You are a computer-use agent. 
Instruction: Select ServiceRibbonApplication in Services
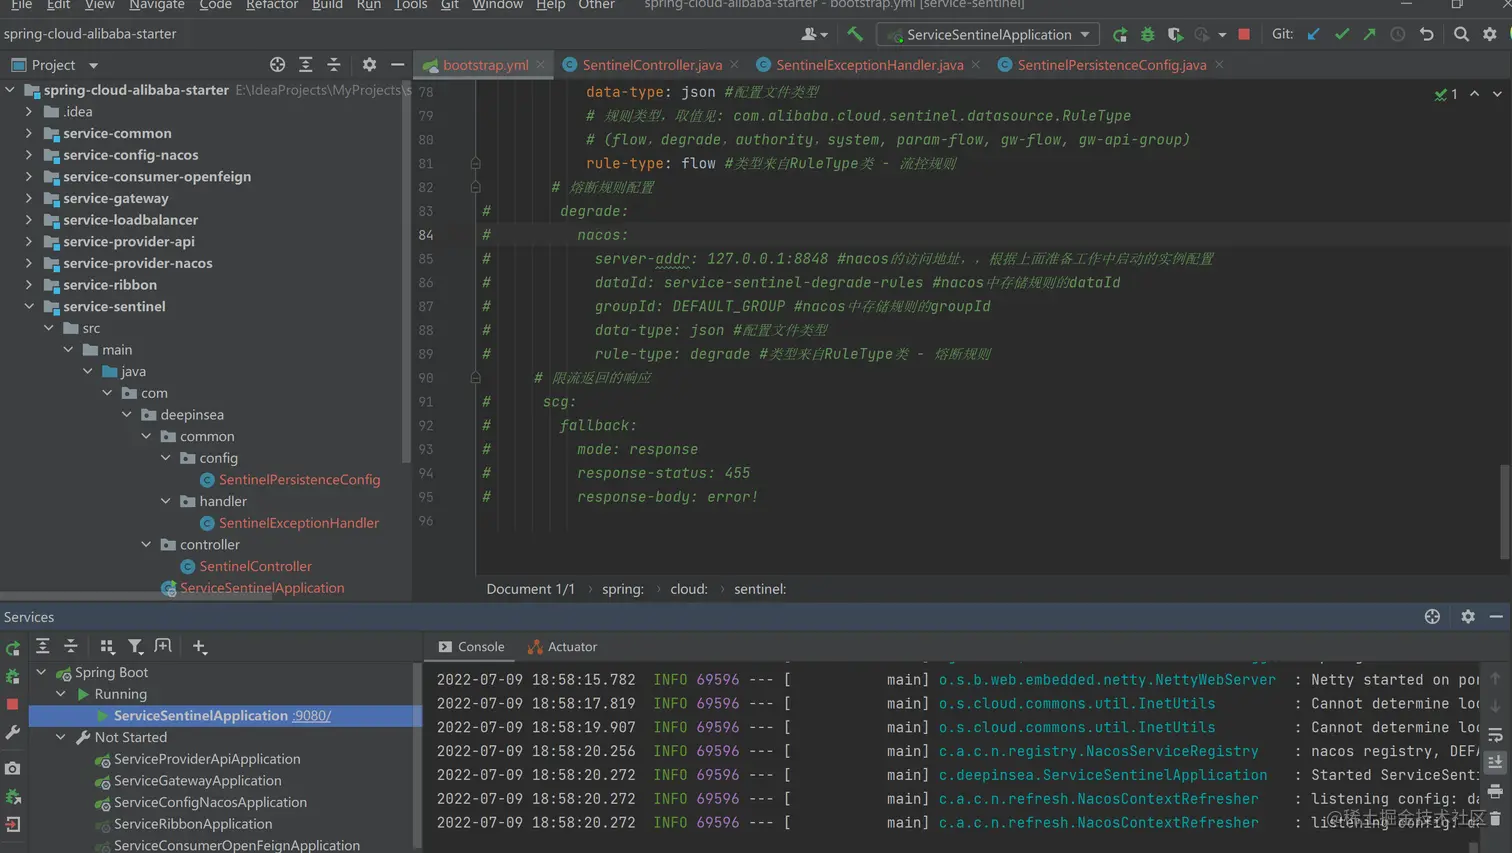pos(193,824)
